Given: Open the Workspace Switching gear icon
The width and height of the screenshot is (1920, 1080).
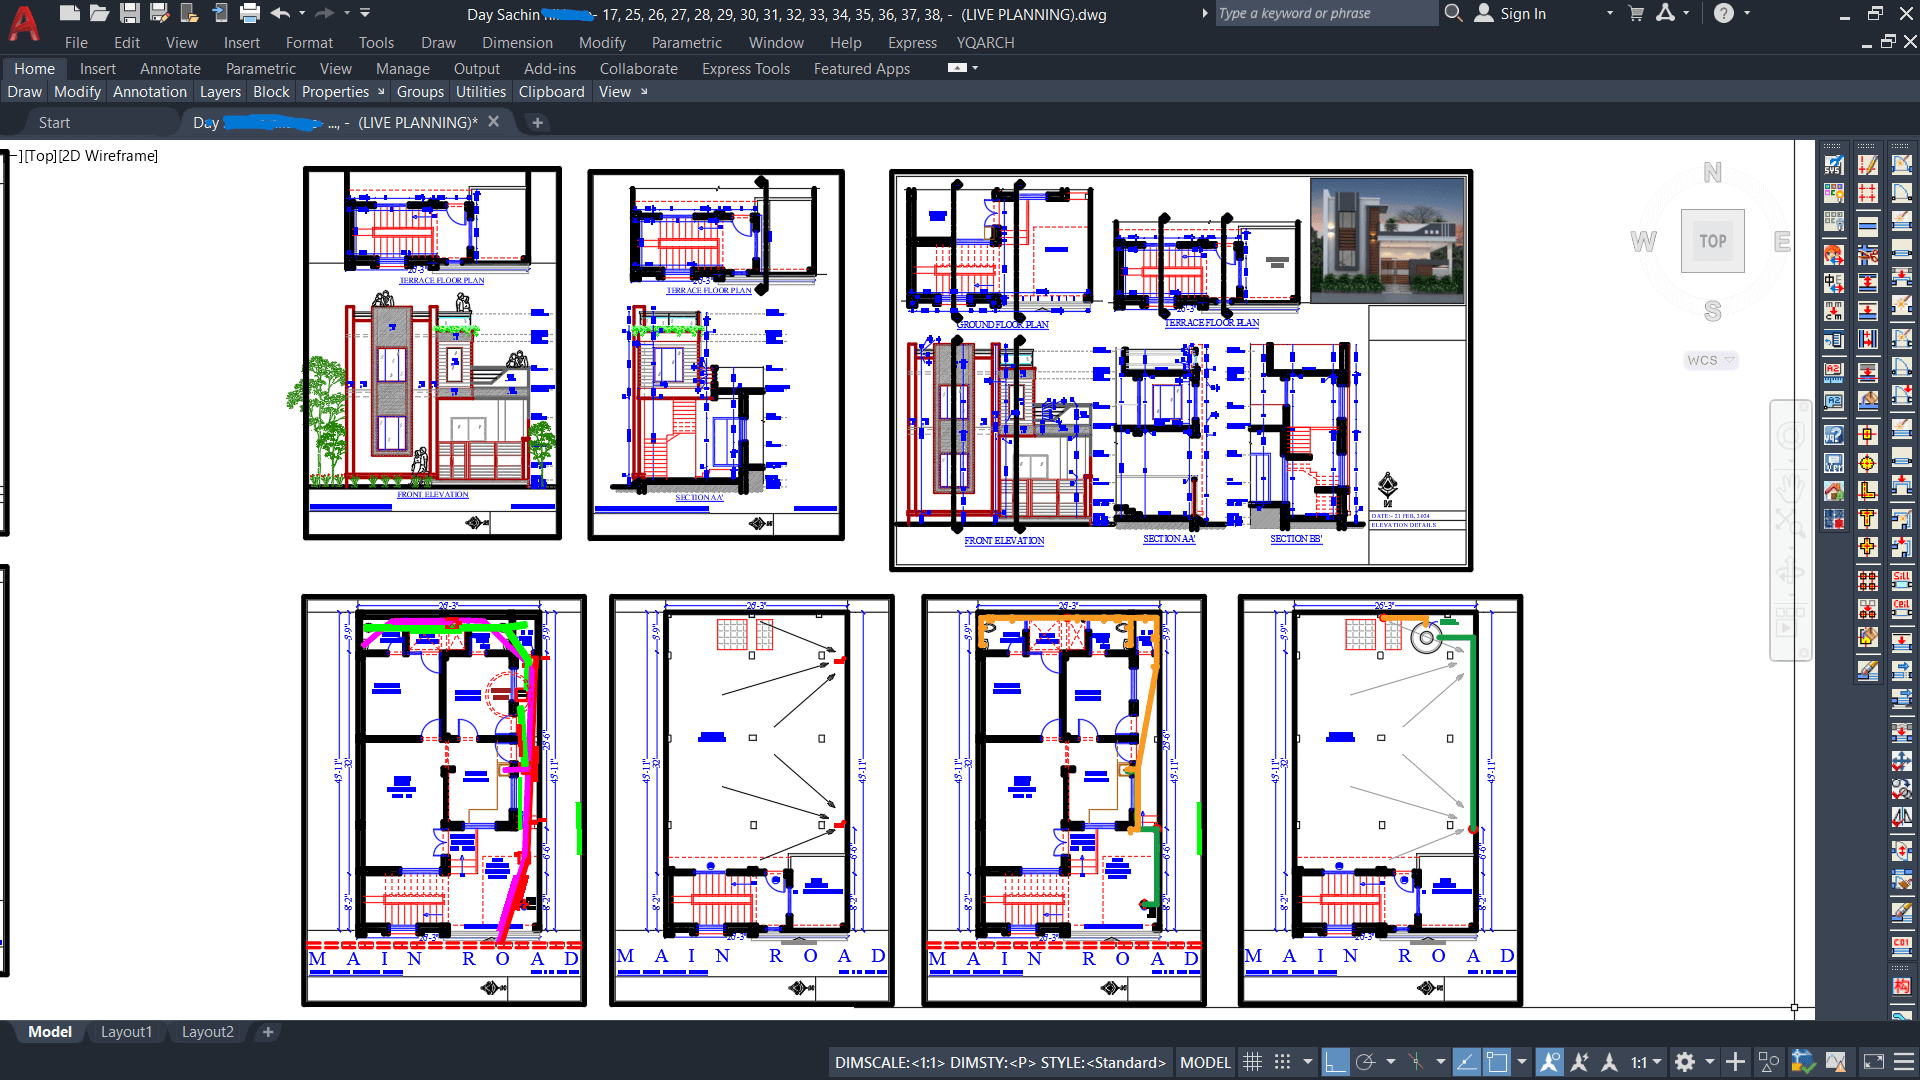Looking at the screenshot, I should click(x=1685, y=1062).
